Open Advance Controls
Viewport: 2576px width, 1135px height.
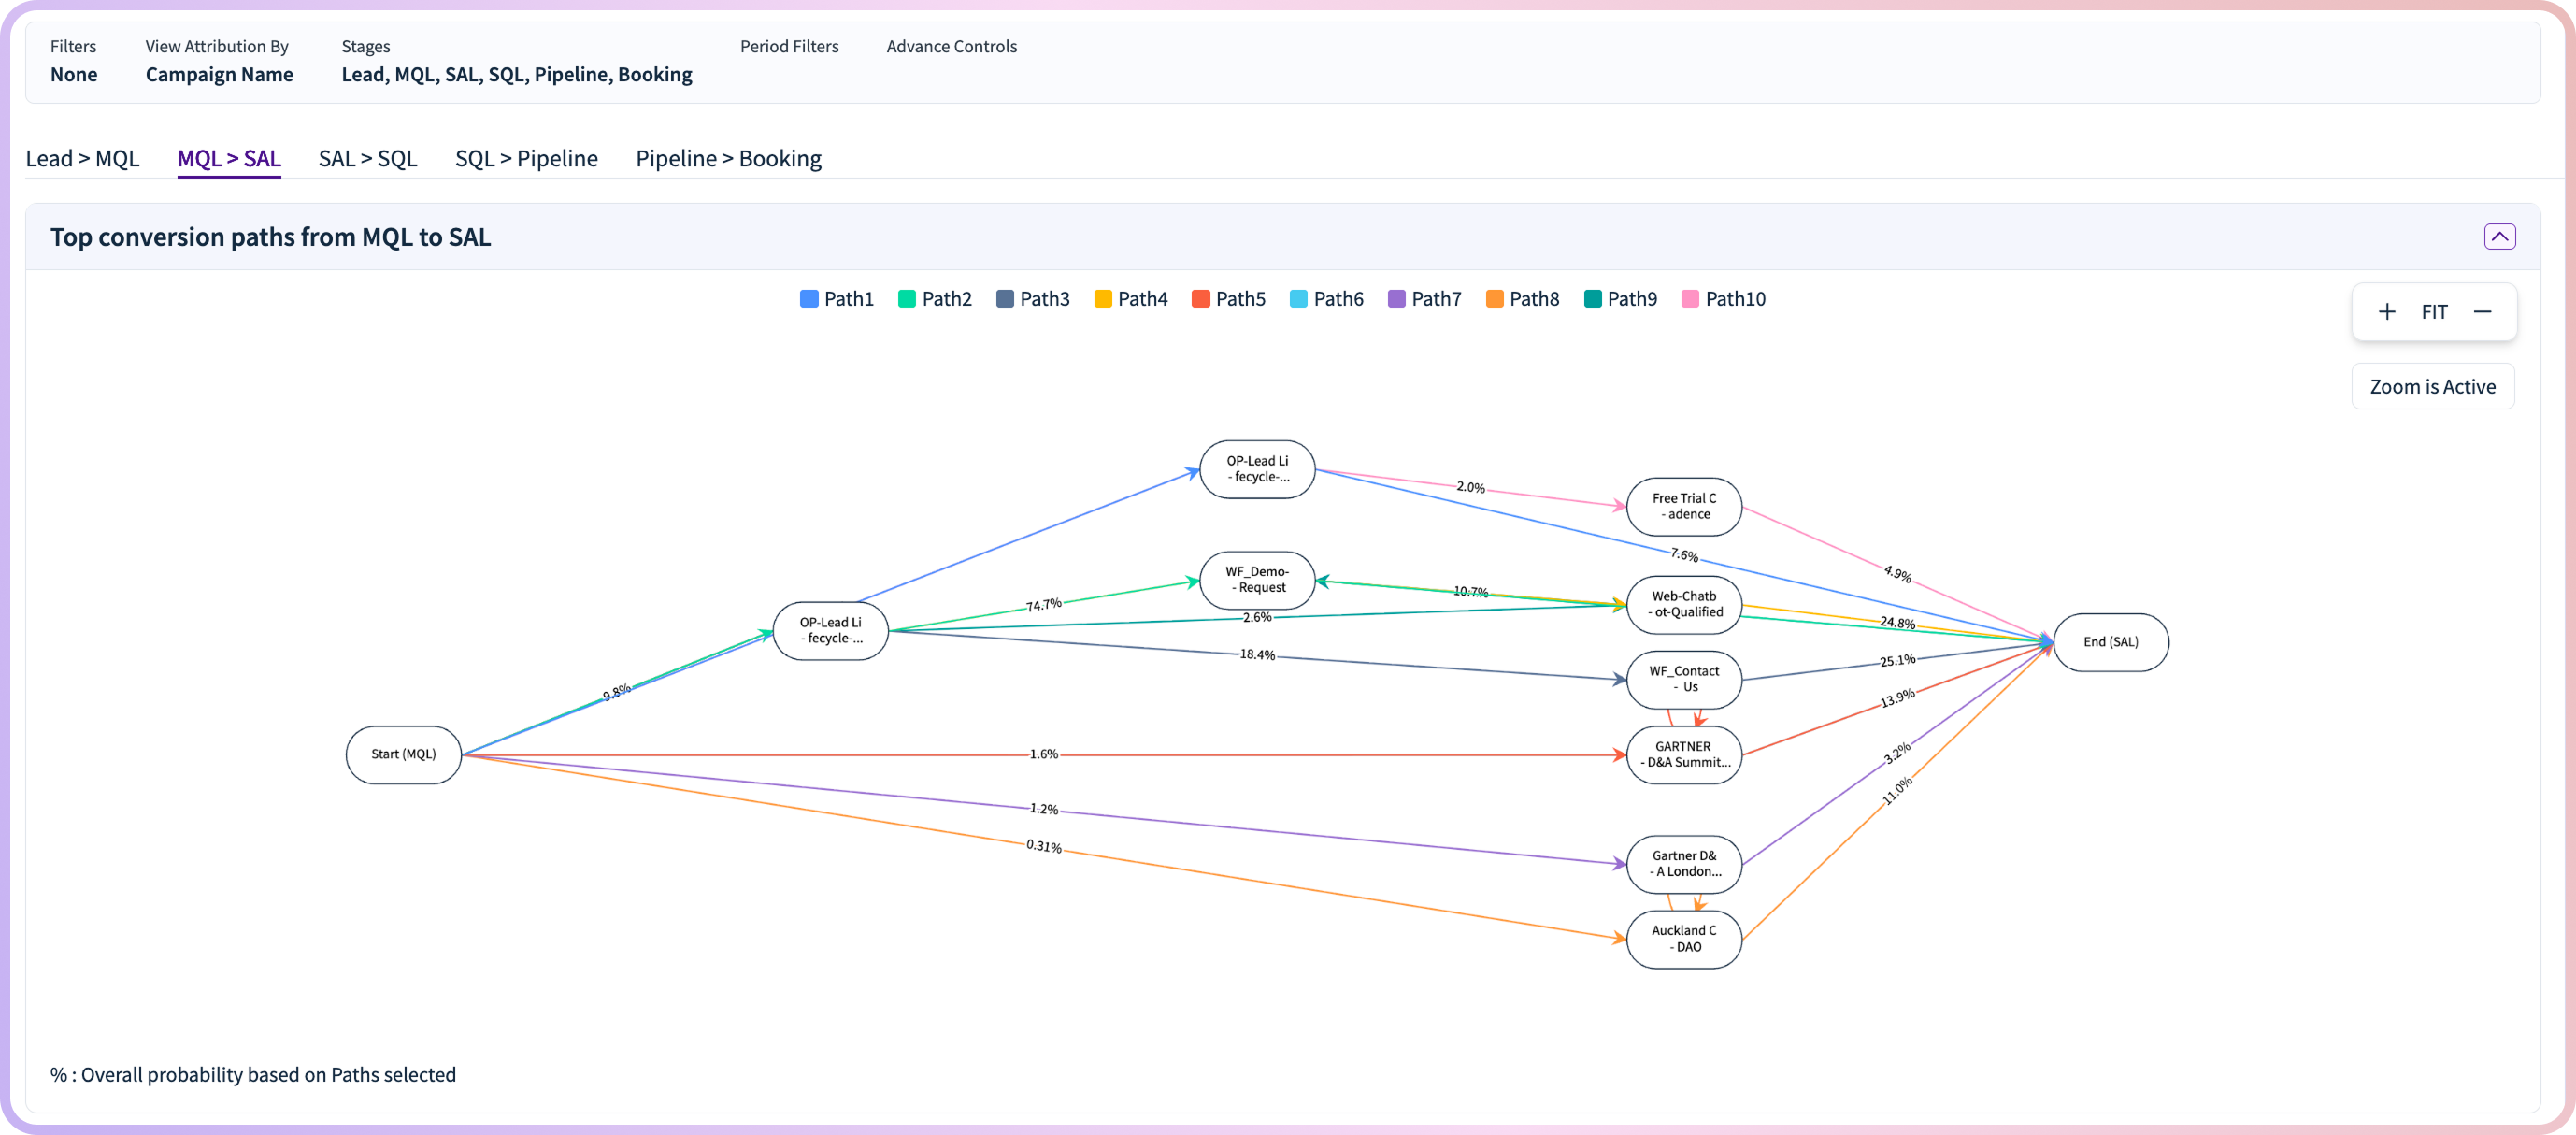[951, 47]
